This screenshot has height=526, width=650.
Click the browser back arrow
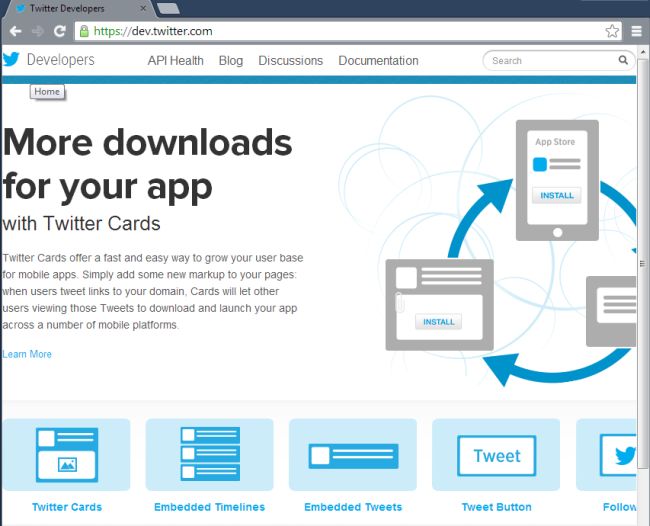point(15,31)
